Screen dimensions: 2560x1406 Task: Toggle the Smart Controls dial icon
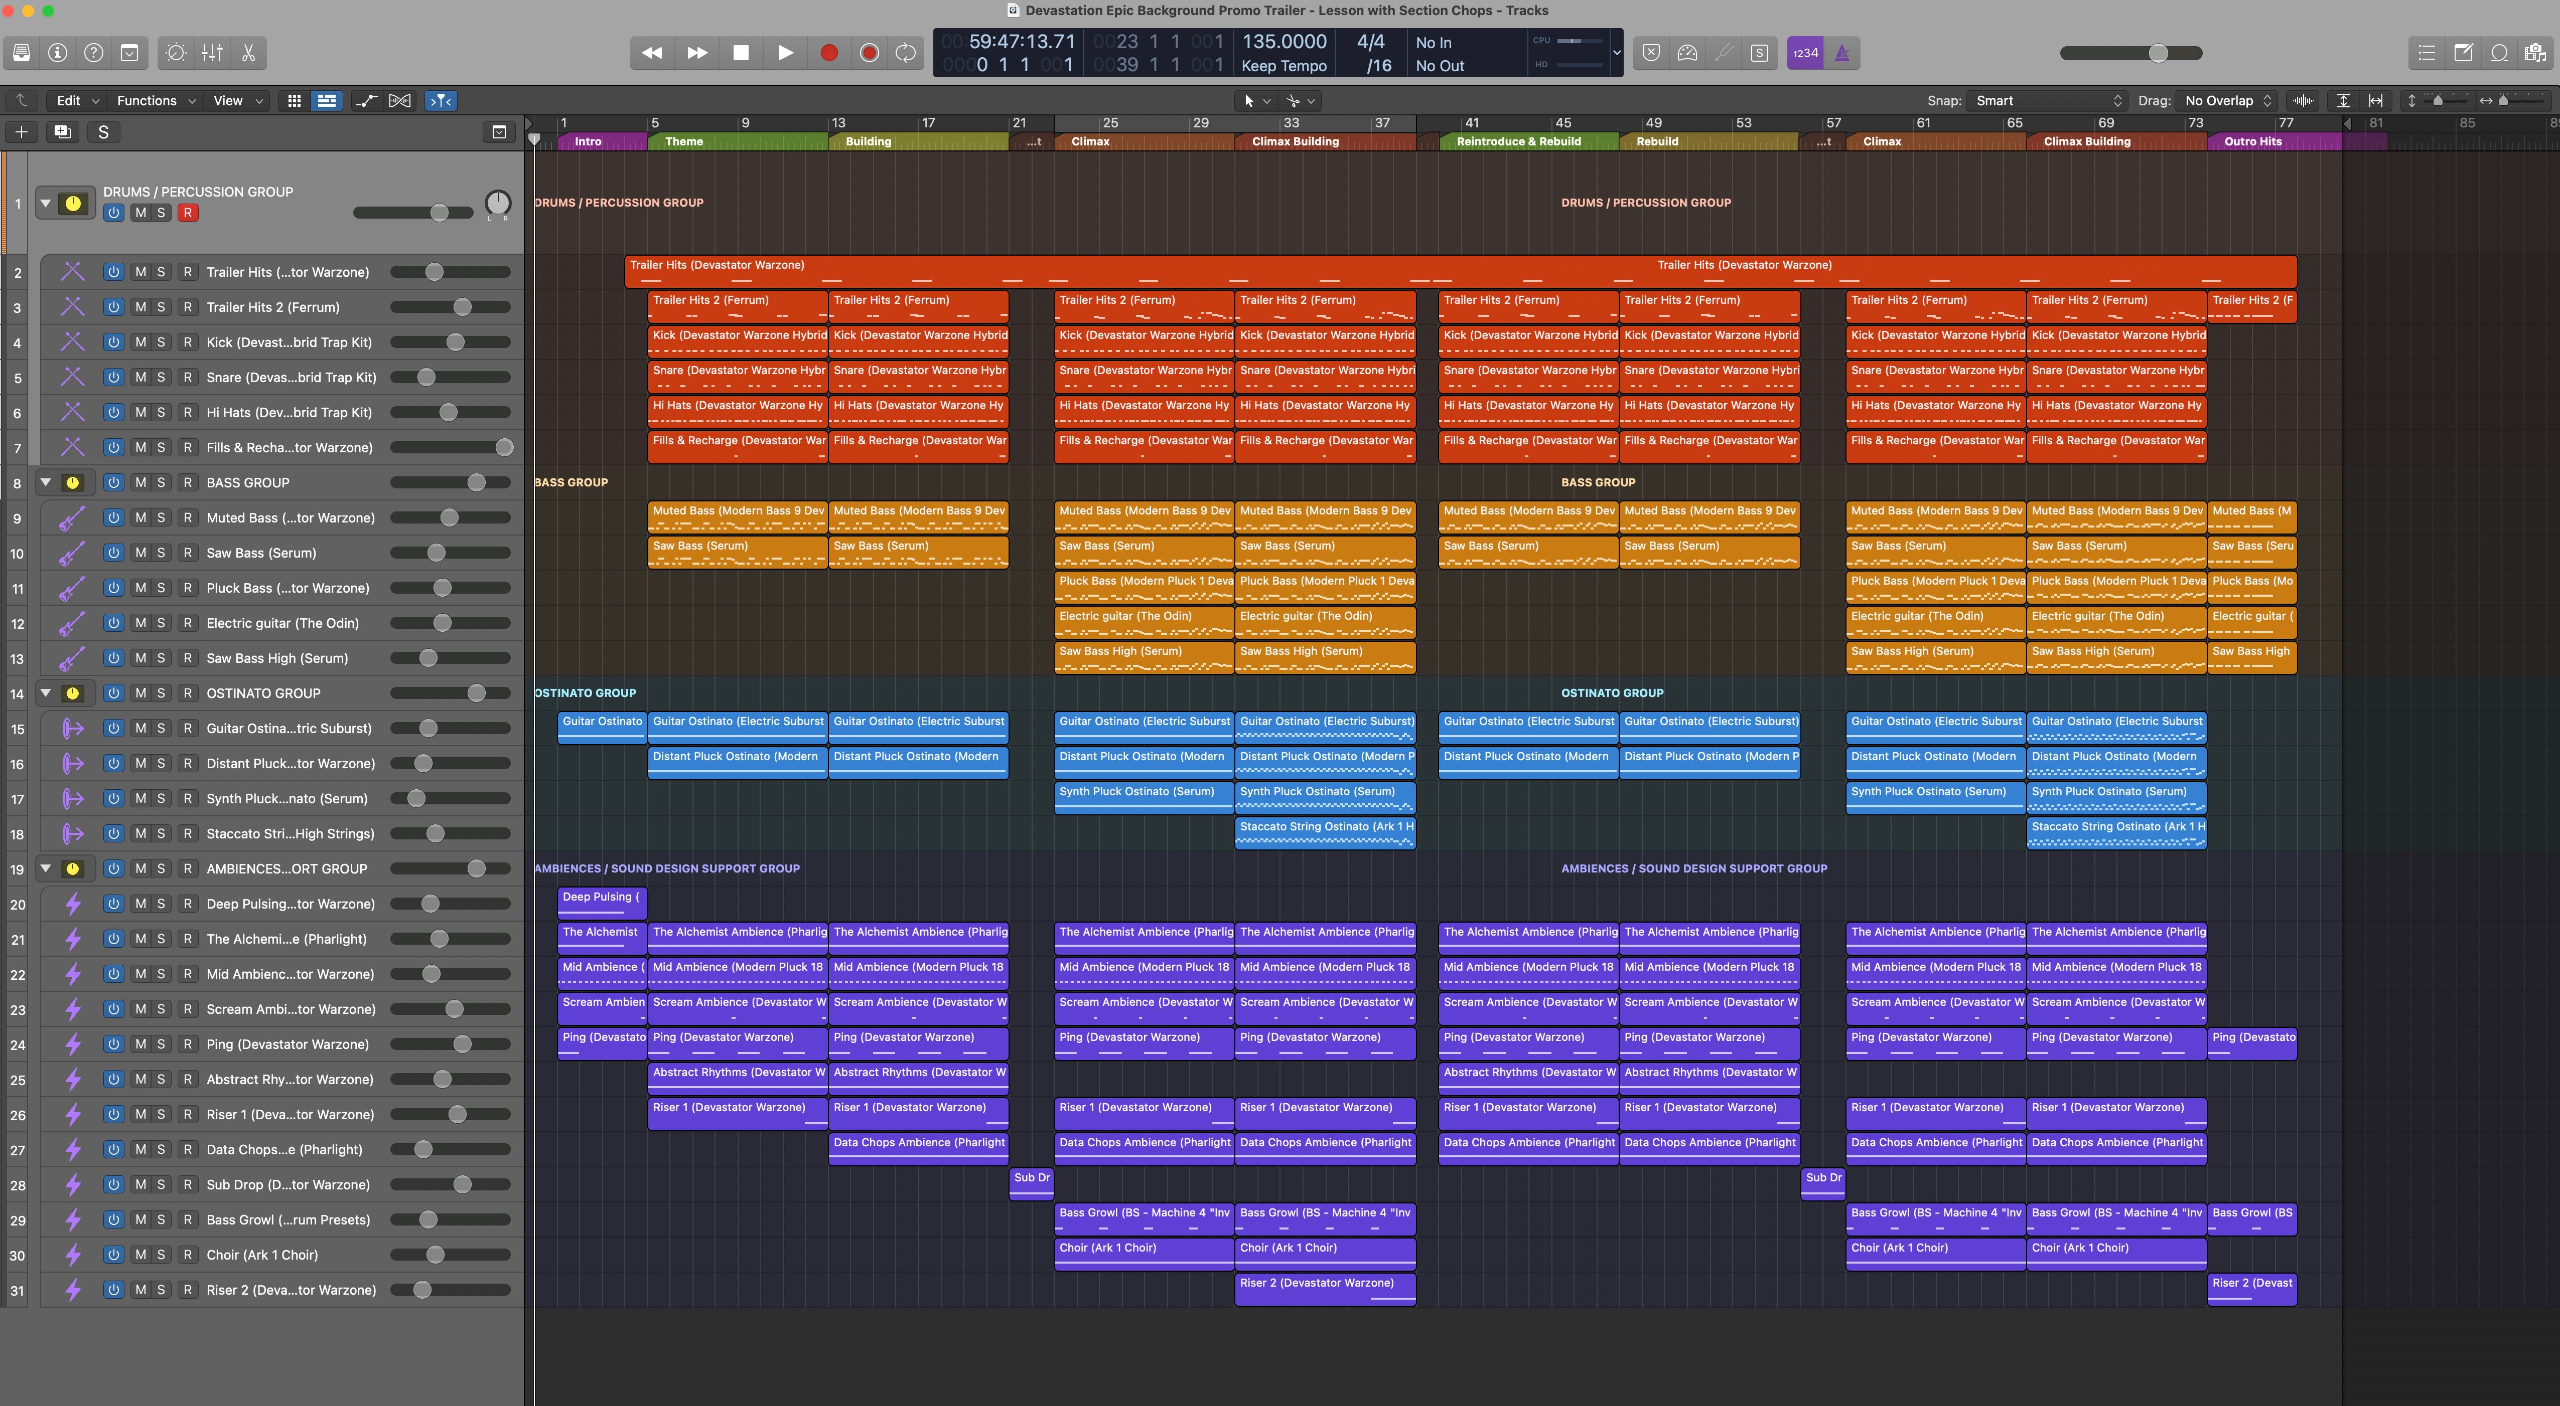[176, 53]
